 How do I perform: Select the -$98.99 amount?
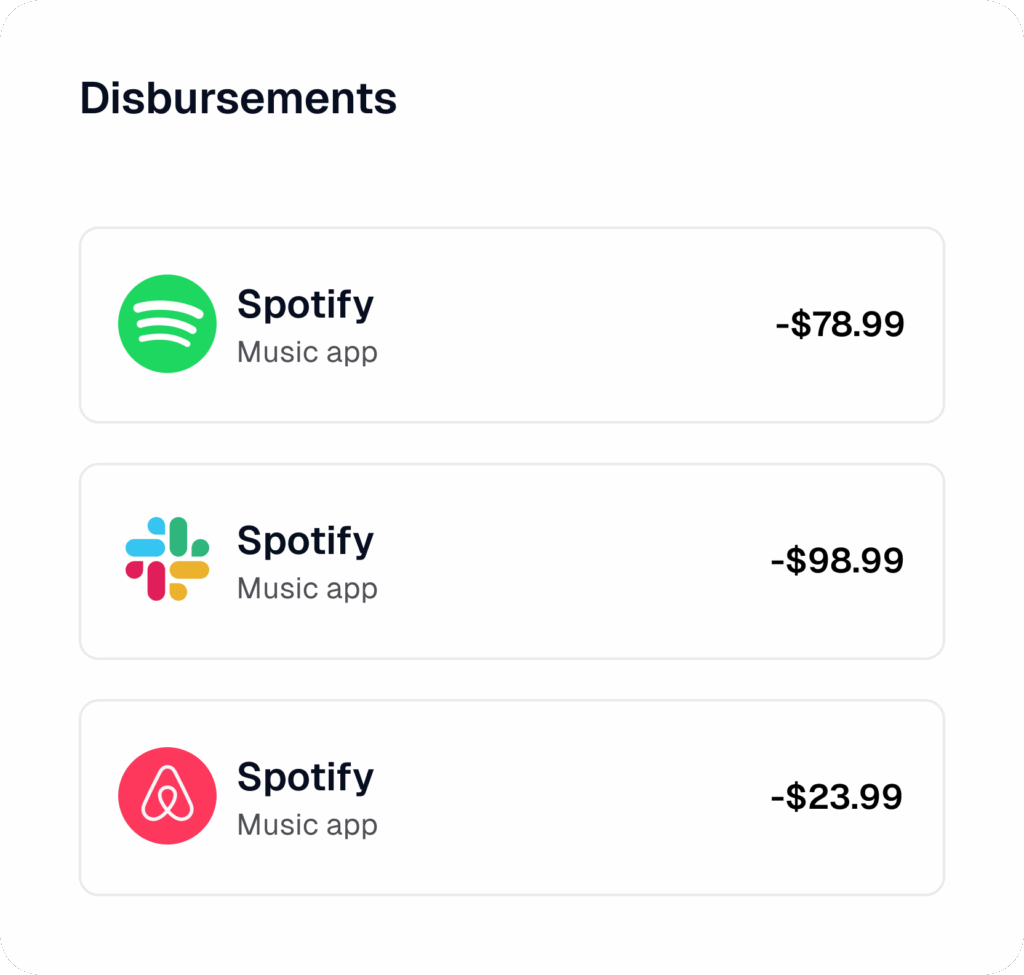click(x=837, y=560)
